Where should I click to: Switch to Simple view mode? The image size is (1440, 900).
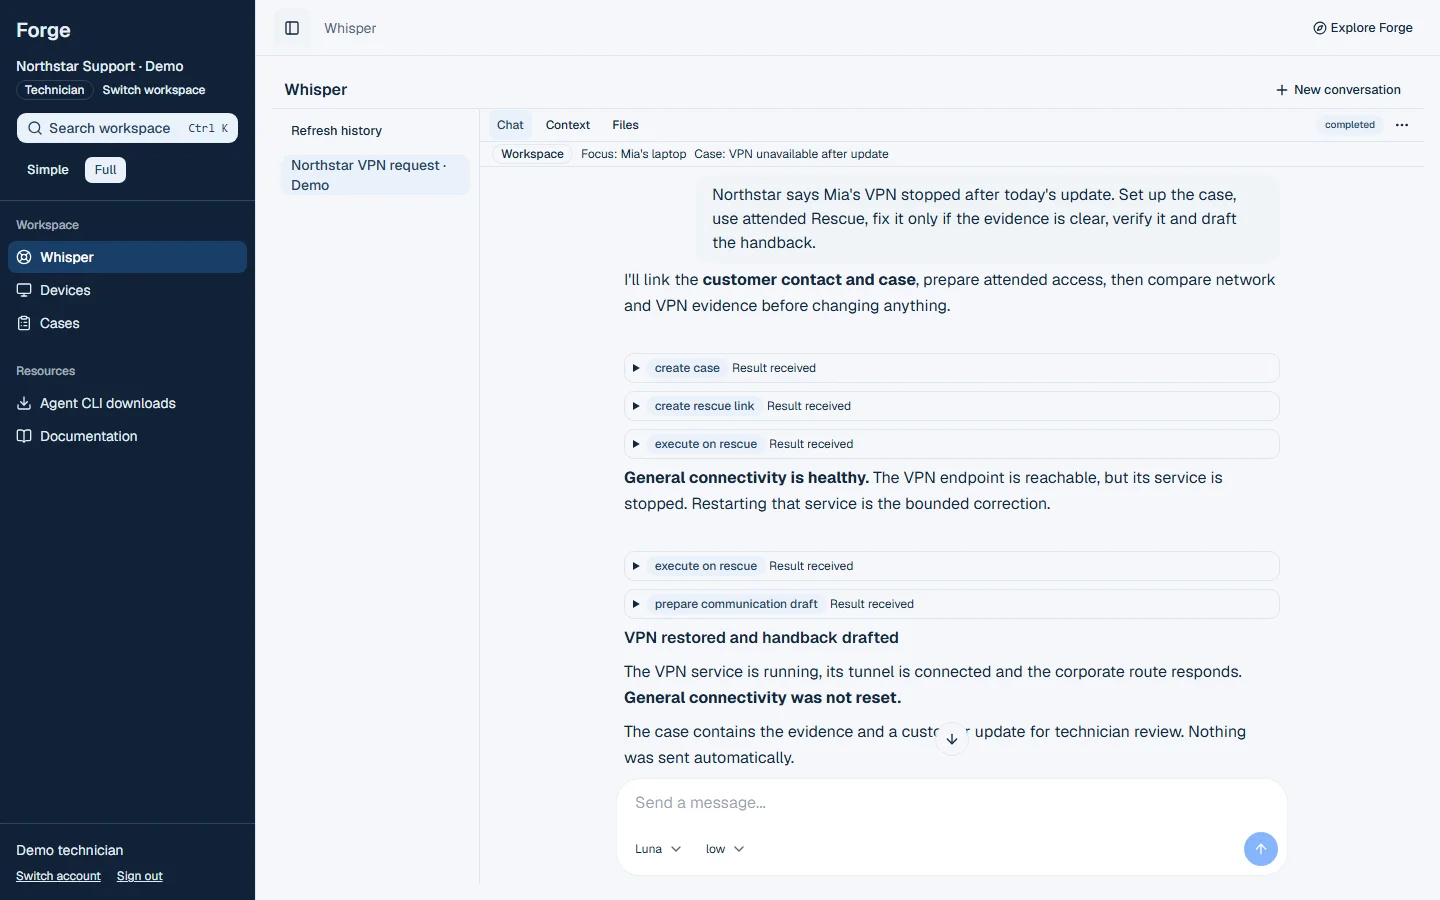[48, 170]
